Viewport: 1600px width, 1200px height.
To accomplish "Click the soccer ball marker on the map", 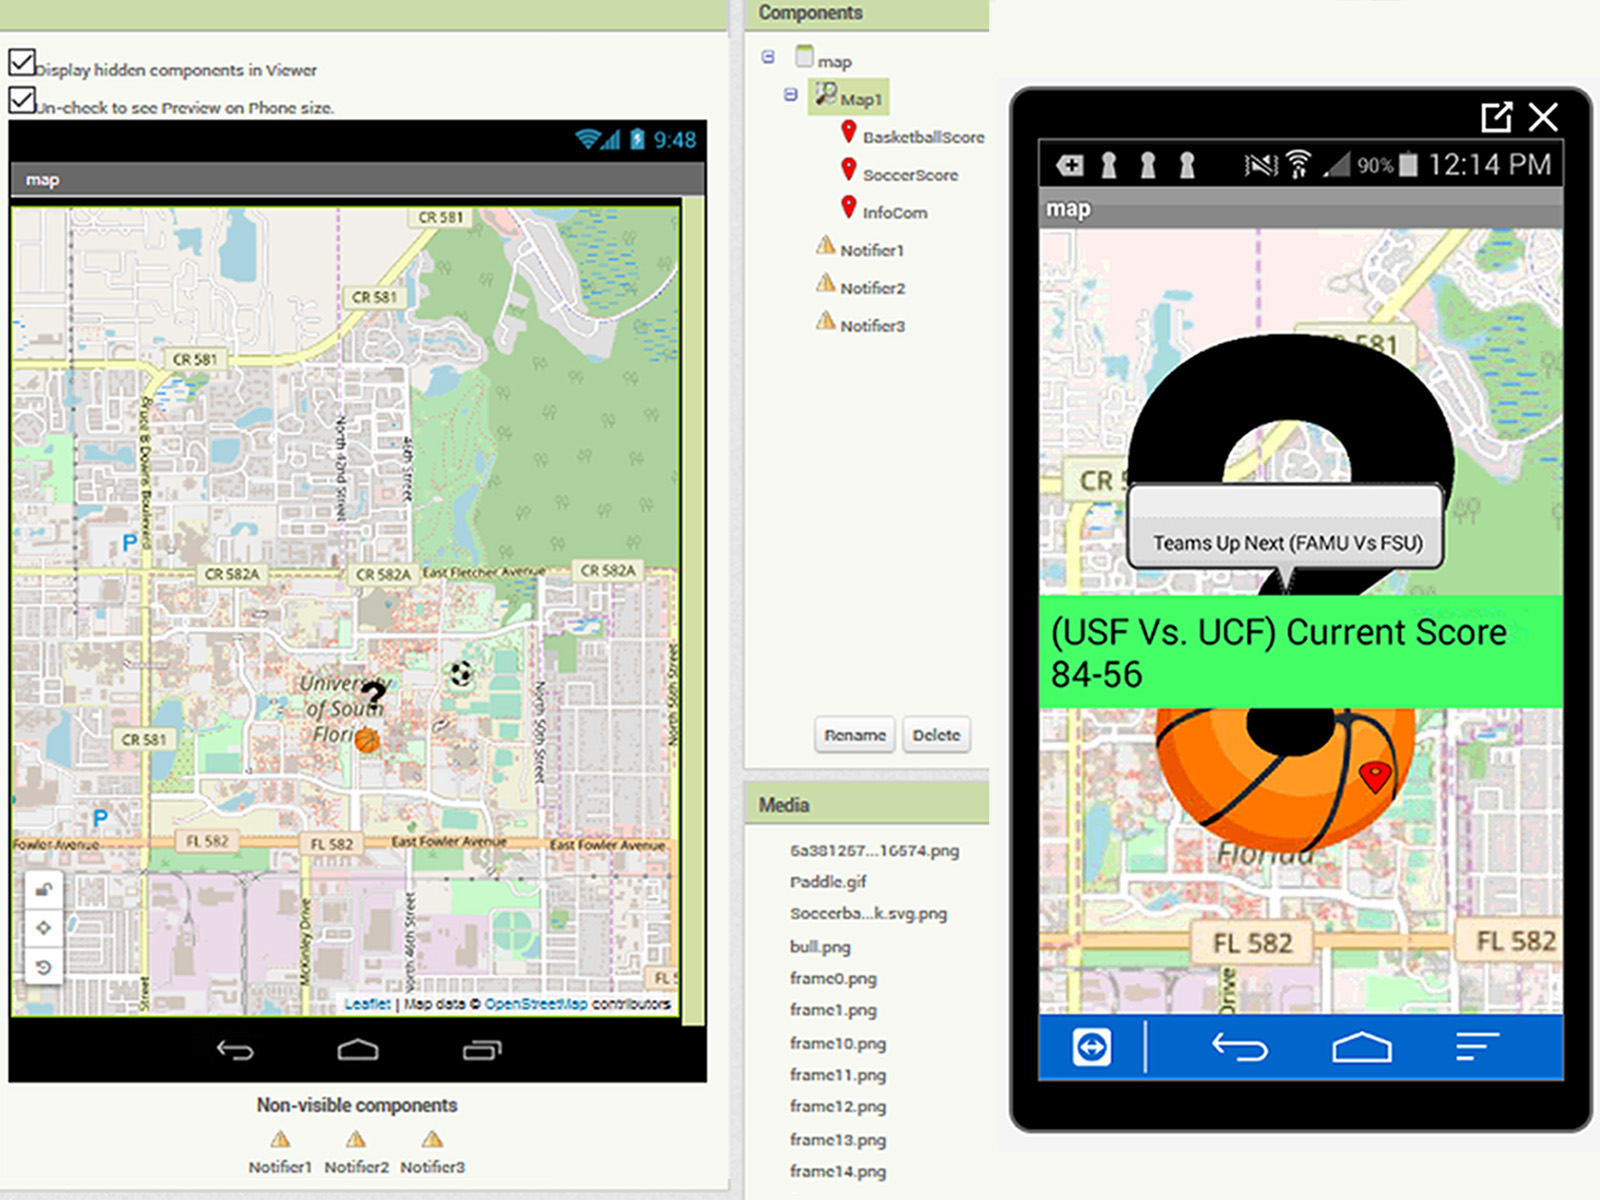I will [461, 674].
